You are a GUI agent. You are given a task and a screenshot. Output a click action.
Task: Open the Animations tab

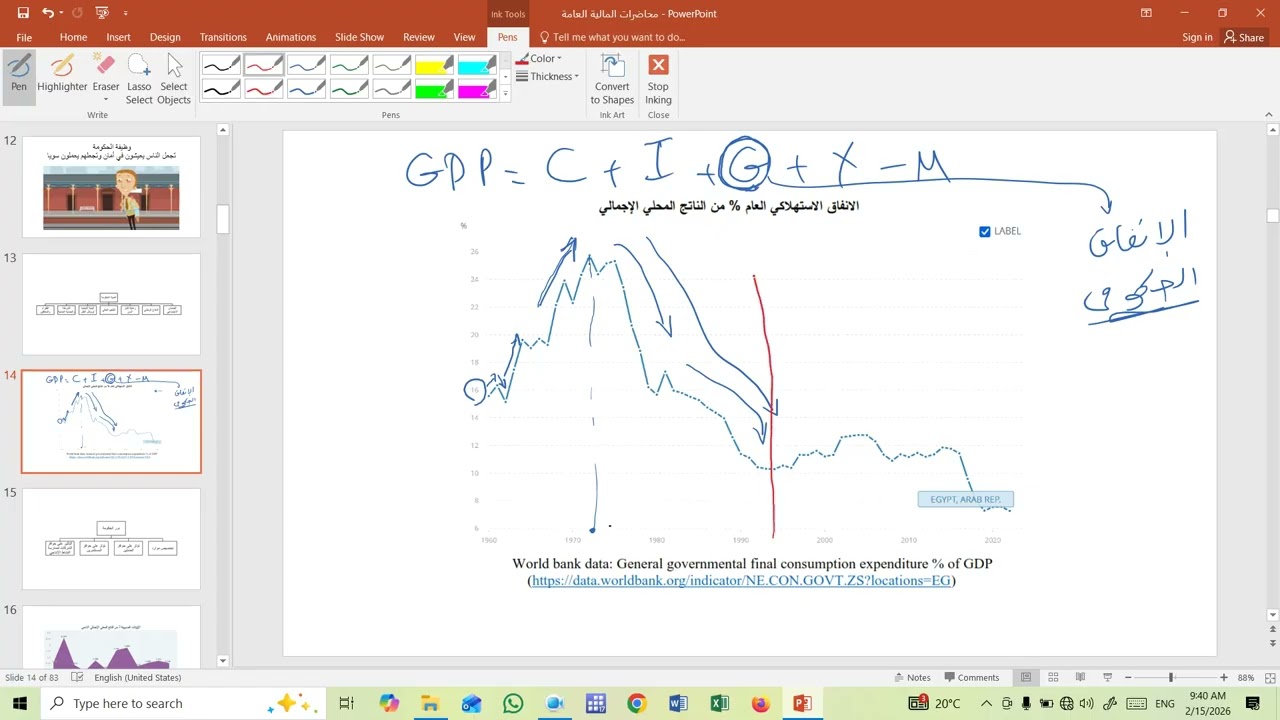click(291, 37)
